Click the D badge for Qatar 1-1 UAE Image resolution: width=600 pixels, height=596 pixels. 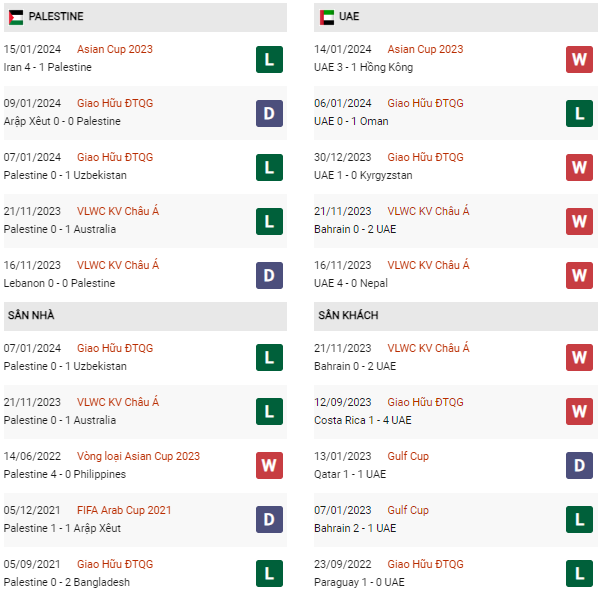pyautogui.click(x=580, y=466)
